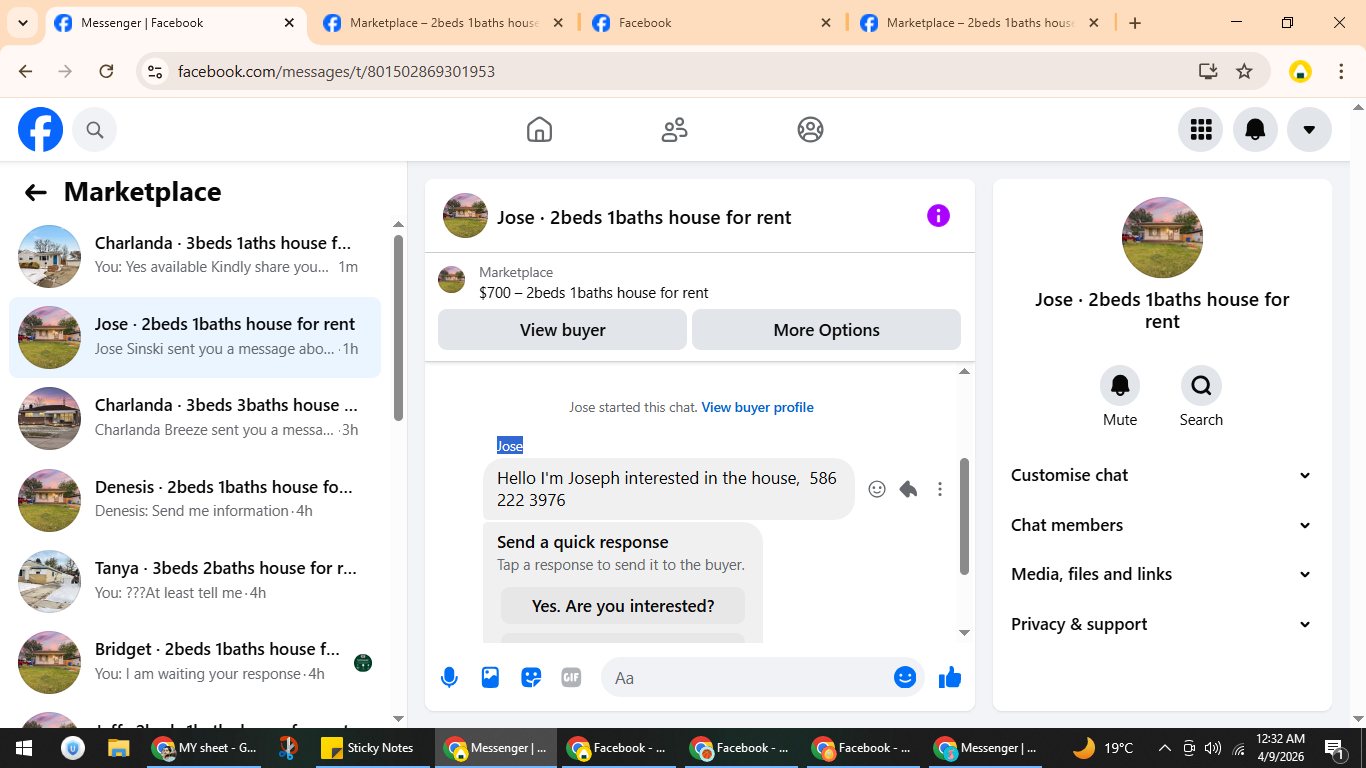The width and height of the screenshot is (1366, 768).
Task: Switch to the last Marketplace 2beds tab
Action: 981,23
